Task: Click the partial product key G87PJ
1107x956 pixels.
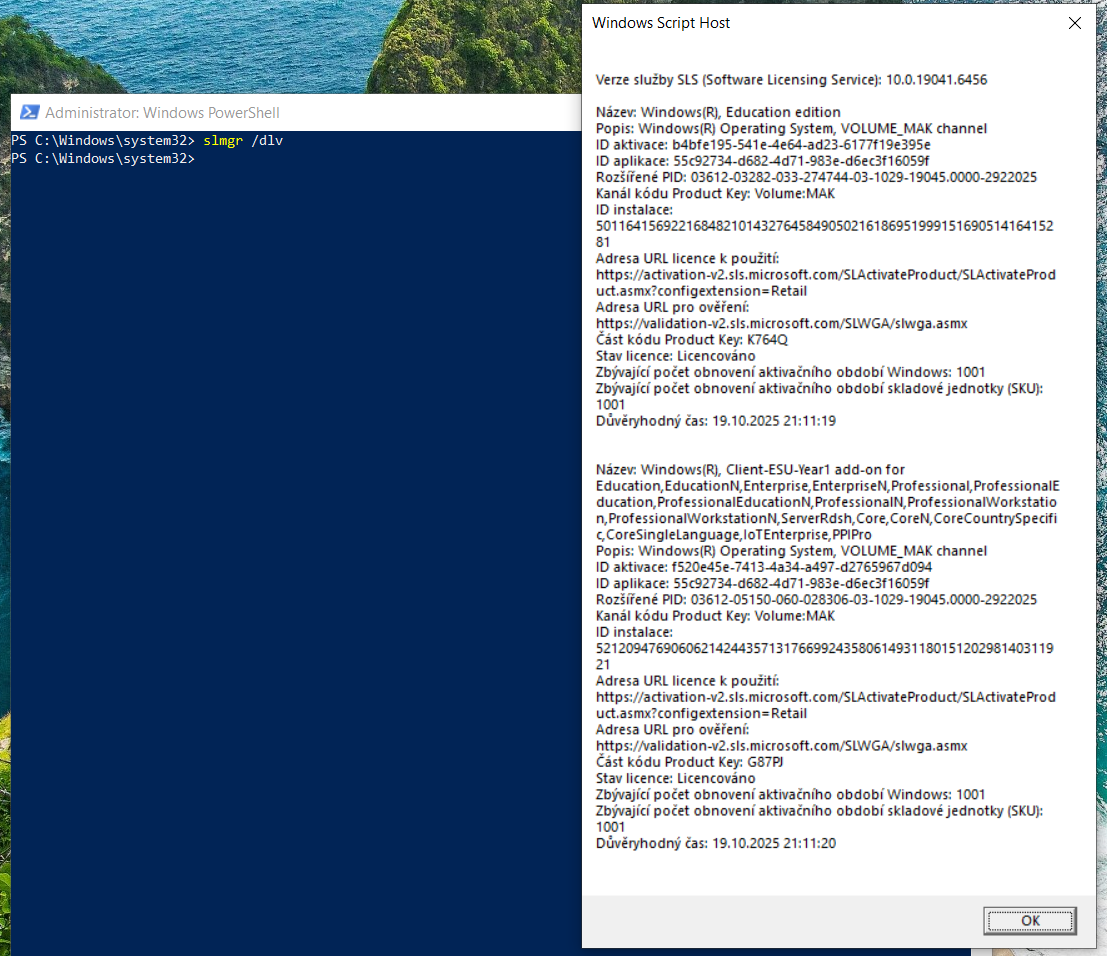Action: 766,762
